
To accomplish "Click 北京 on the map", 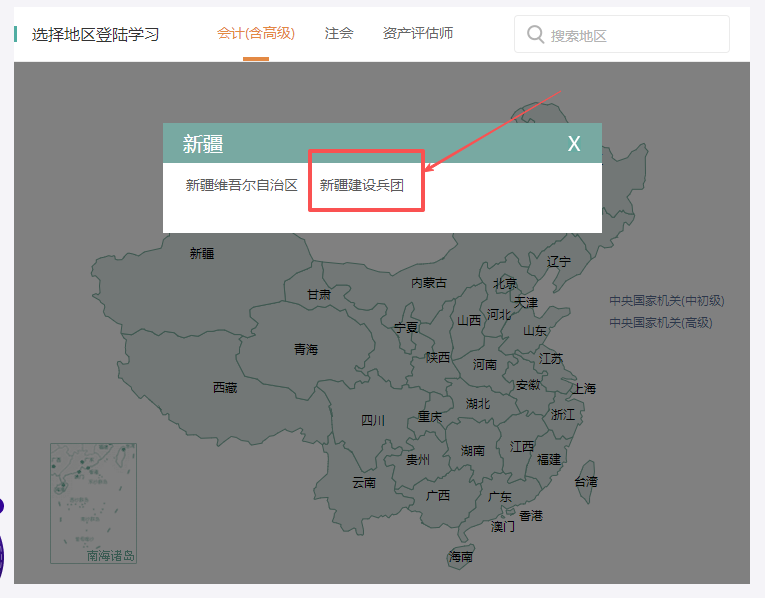I will click(x=504, y=283).
